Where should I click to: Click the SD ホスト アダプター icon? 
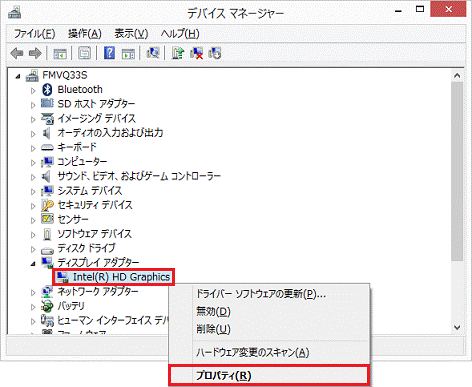pyautogui.click(x=47, y=103)
